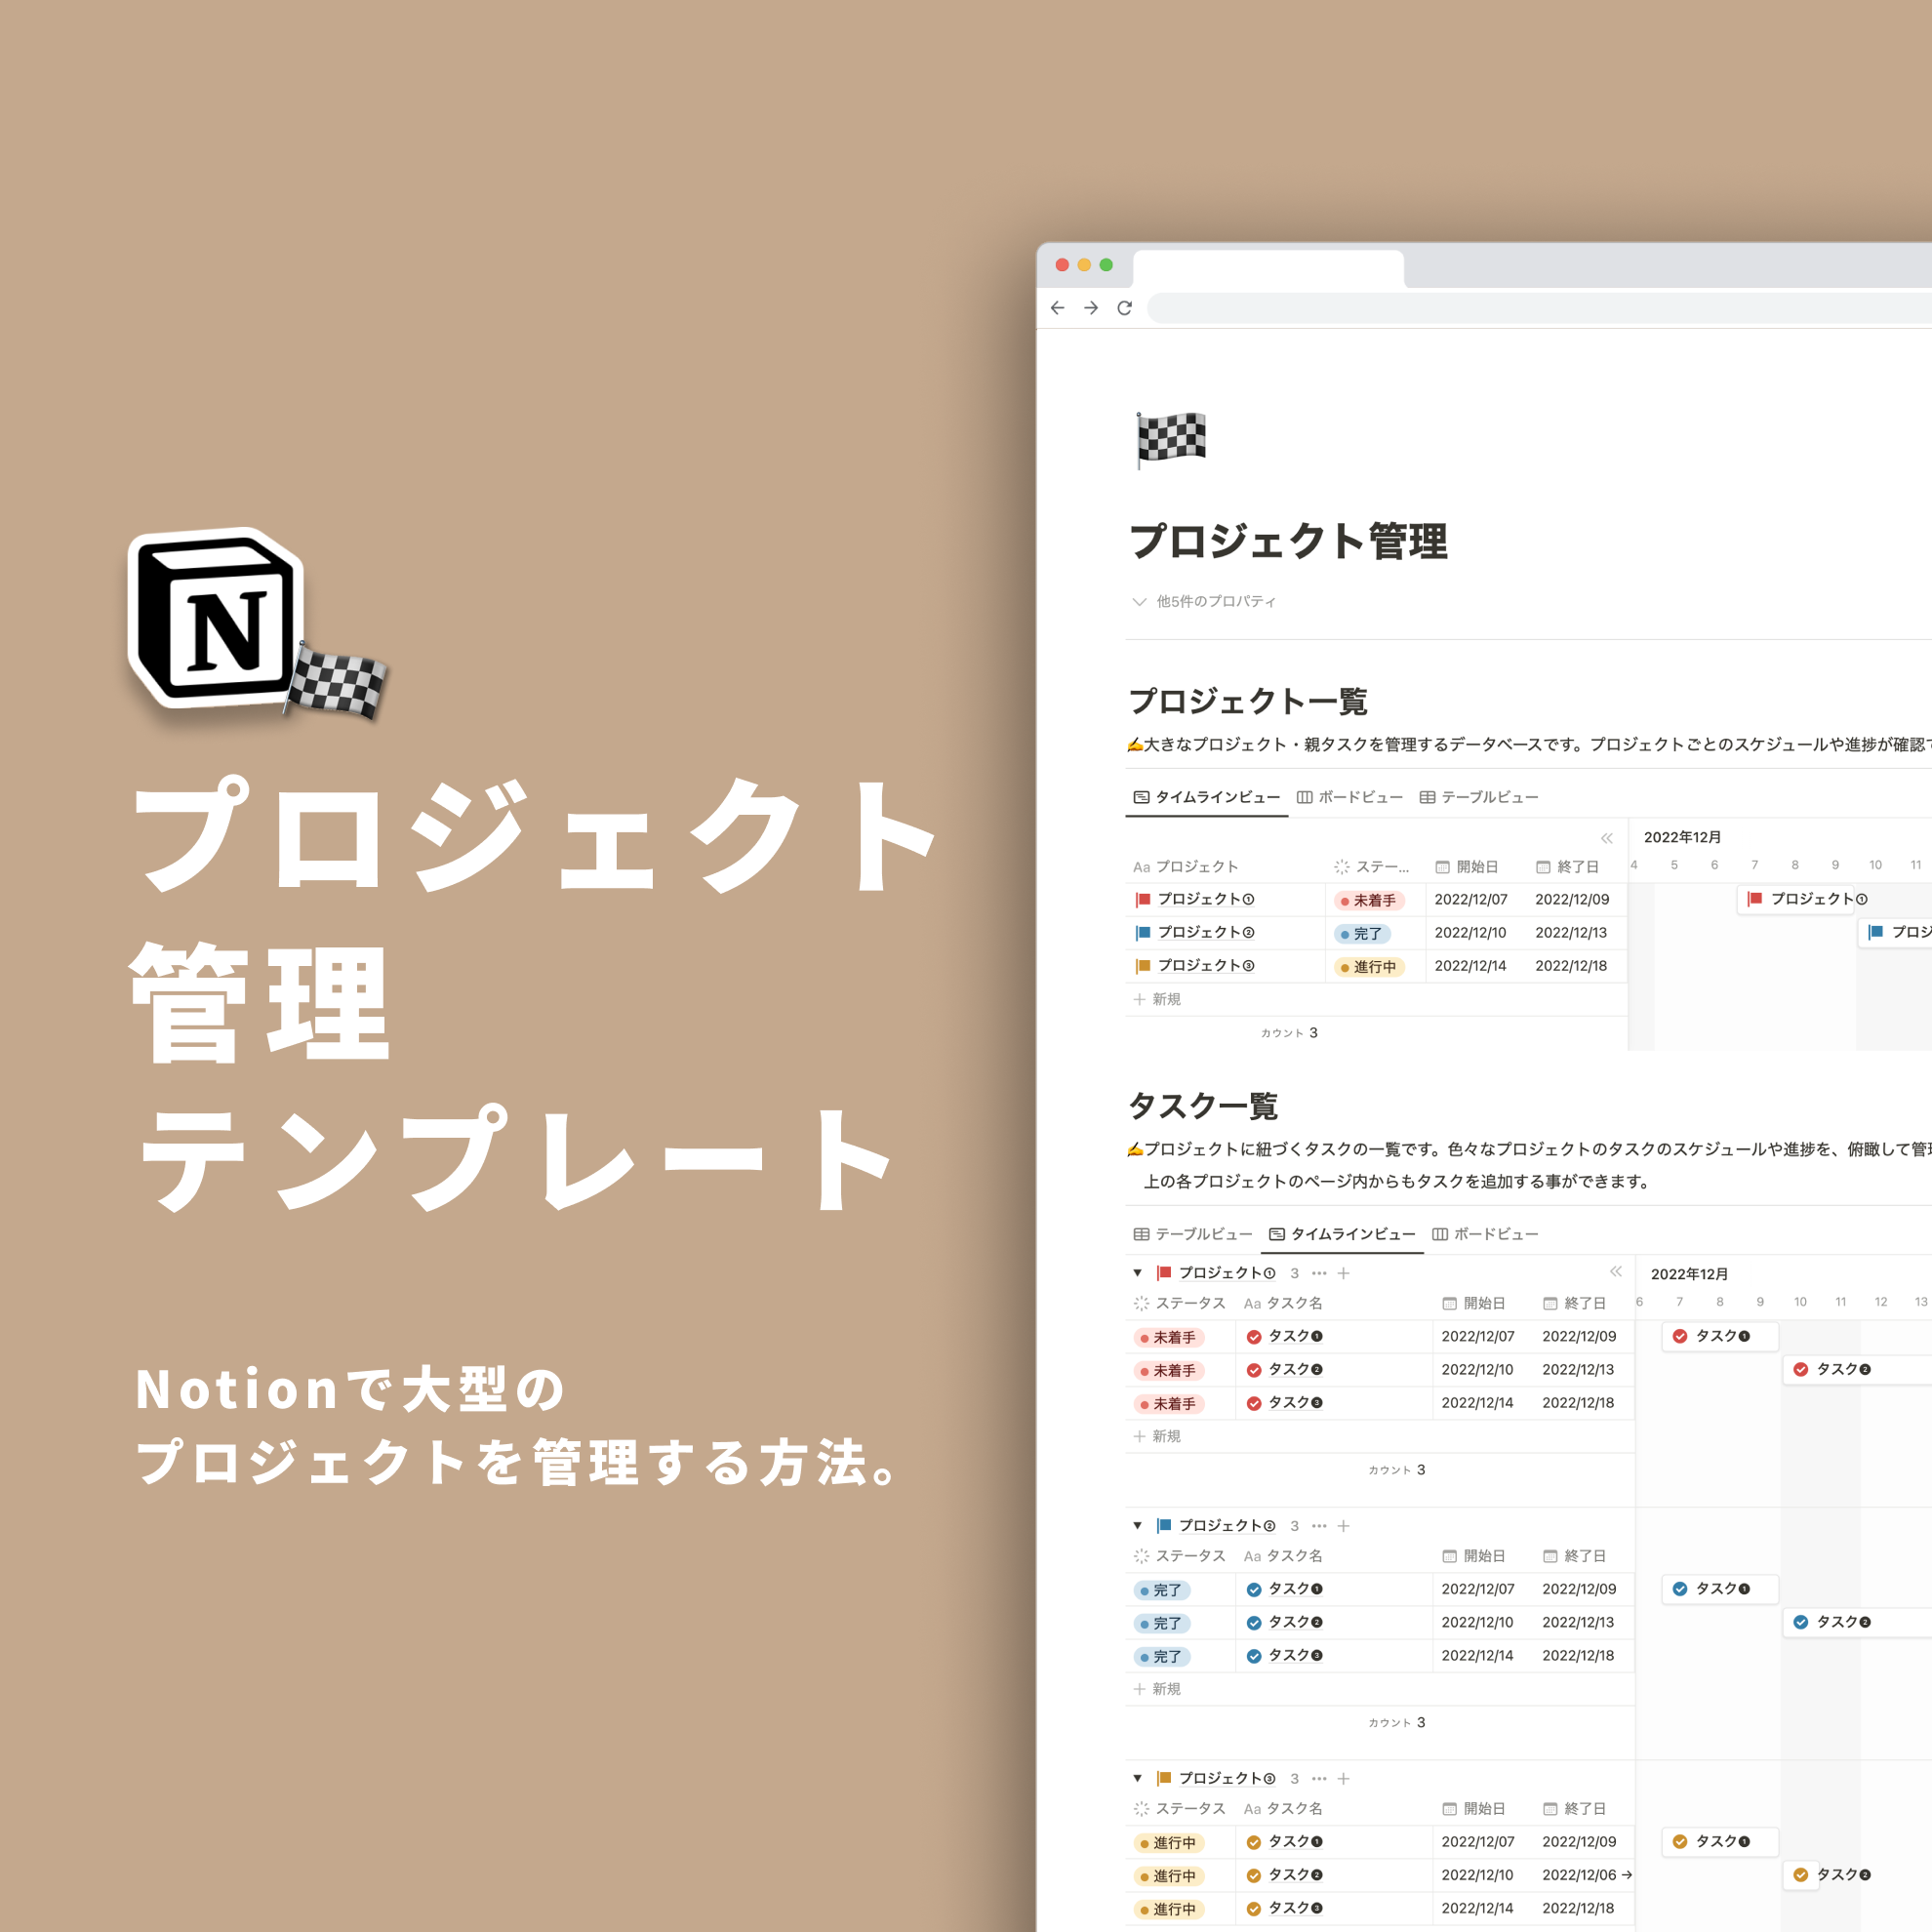Add a new project row with 新規
Image resolution: width=1932 pixels, height=1932 pixels.
pos(1158,999)
